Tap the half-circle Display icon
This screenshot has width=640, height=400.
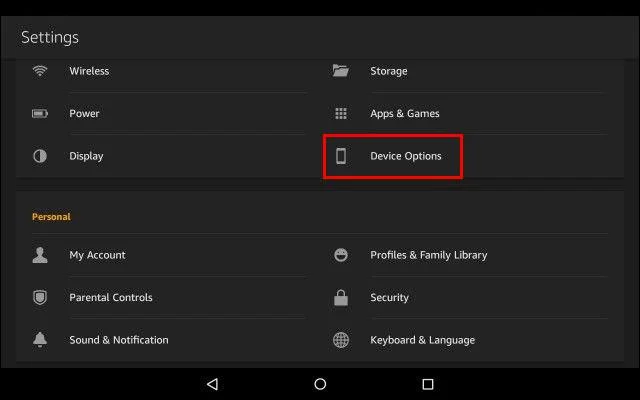pyautogui.click(x=40, y=156)
